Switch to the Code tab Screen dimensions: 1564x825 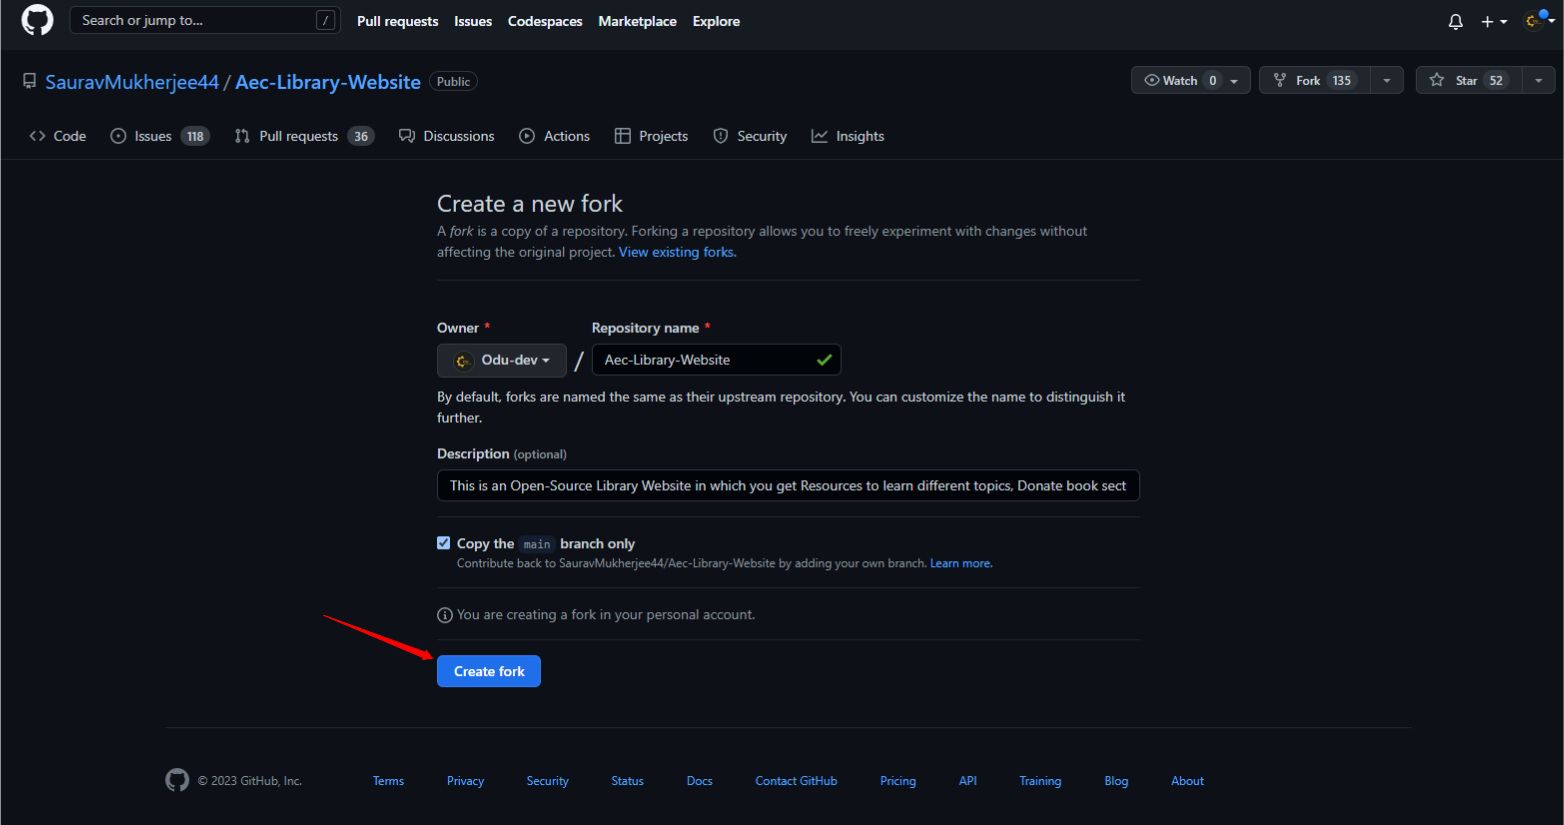click(58, 136)
